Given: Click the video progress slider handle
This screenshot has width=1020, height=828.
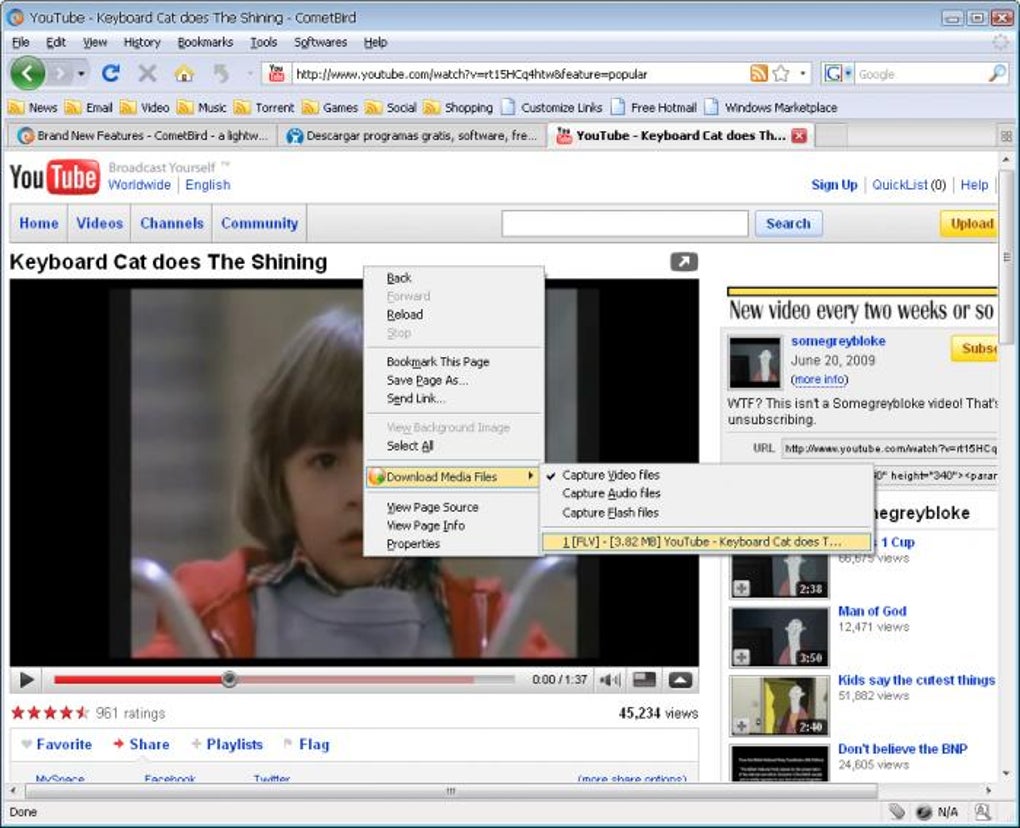Looking at the screenshot, I should pyautogui.click(x=228, y=679).
